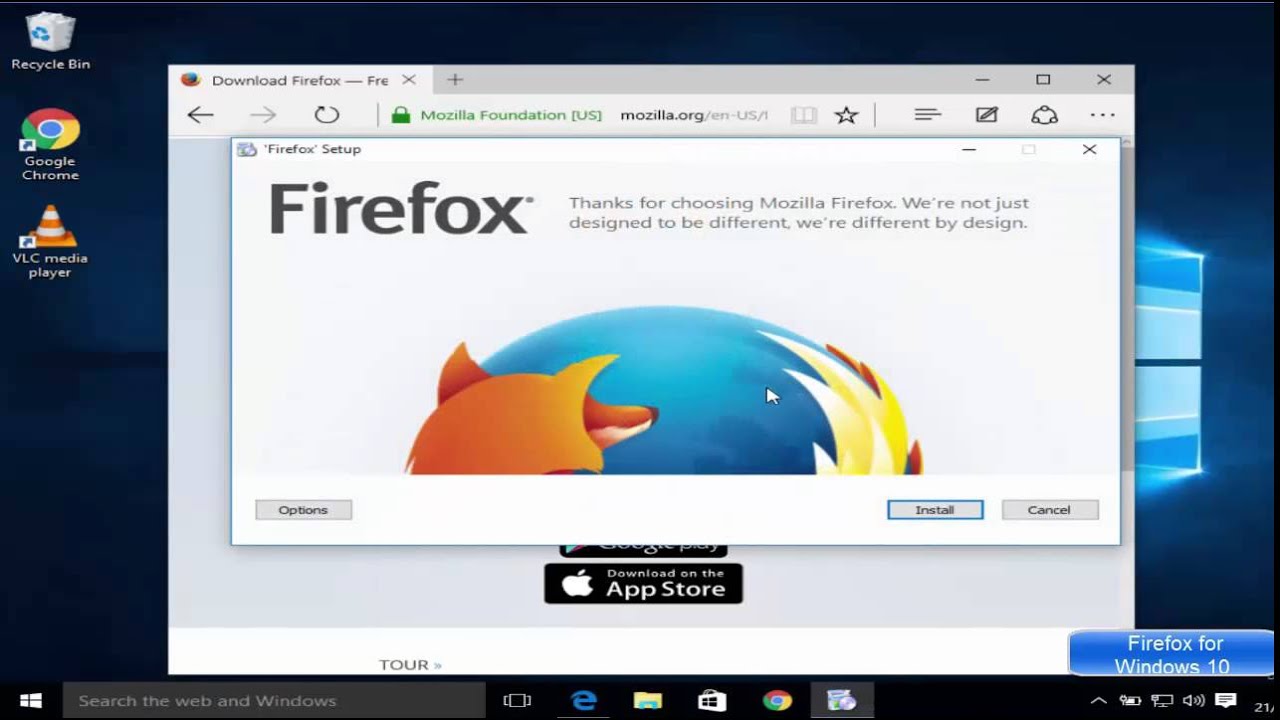Go back in Edge browser
The image size is (1280, 720).
[x=201, y=115]
